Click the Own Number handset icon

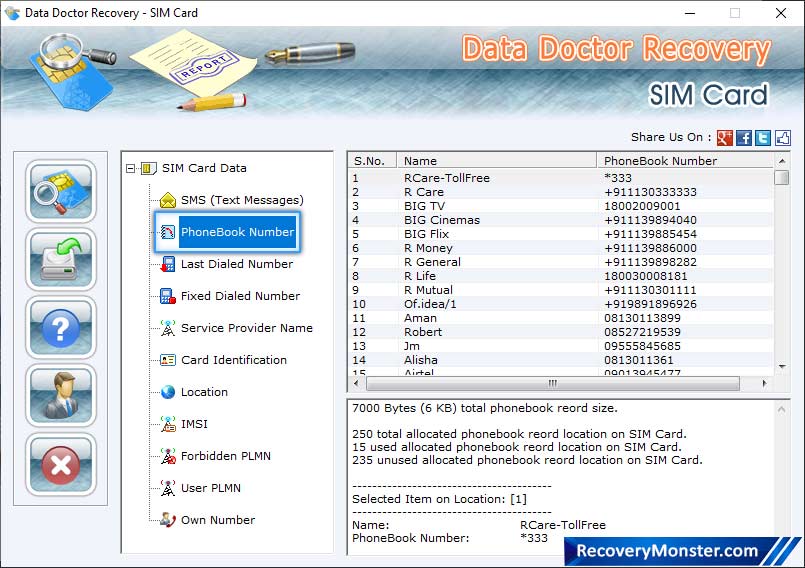coord(168,520)
